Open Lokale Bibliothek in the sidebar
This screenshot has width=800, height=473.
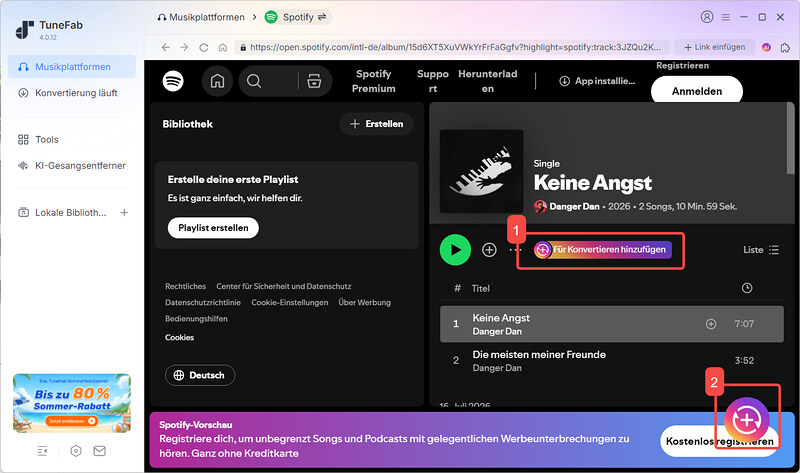(62, 212)
